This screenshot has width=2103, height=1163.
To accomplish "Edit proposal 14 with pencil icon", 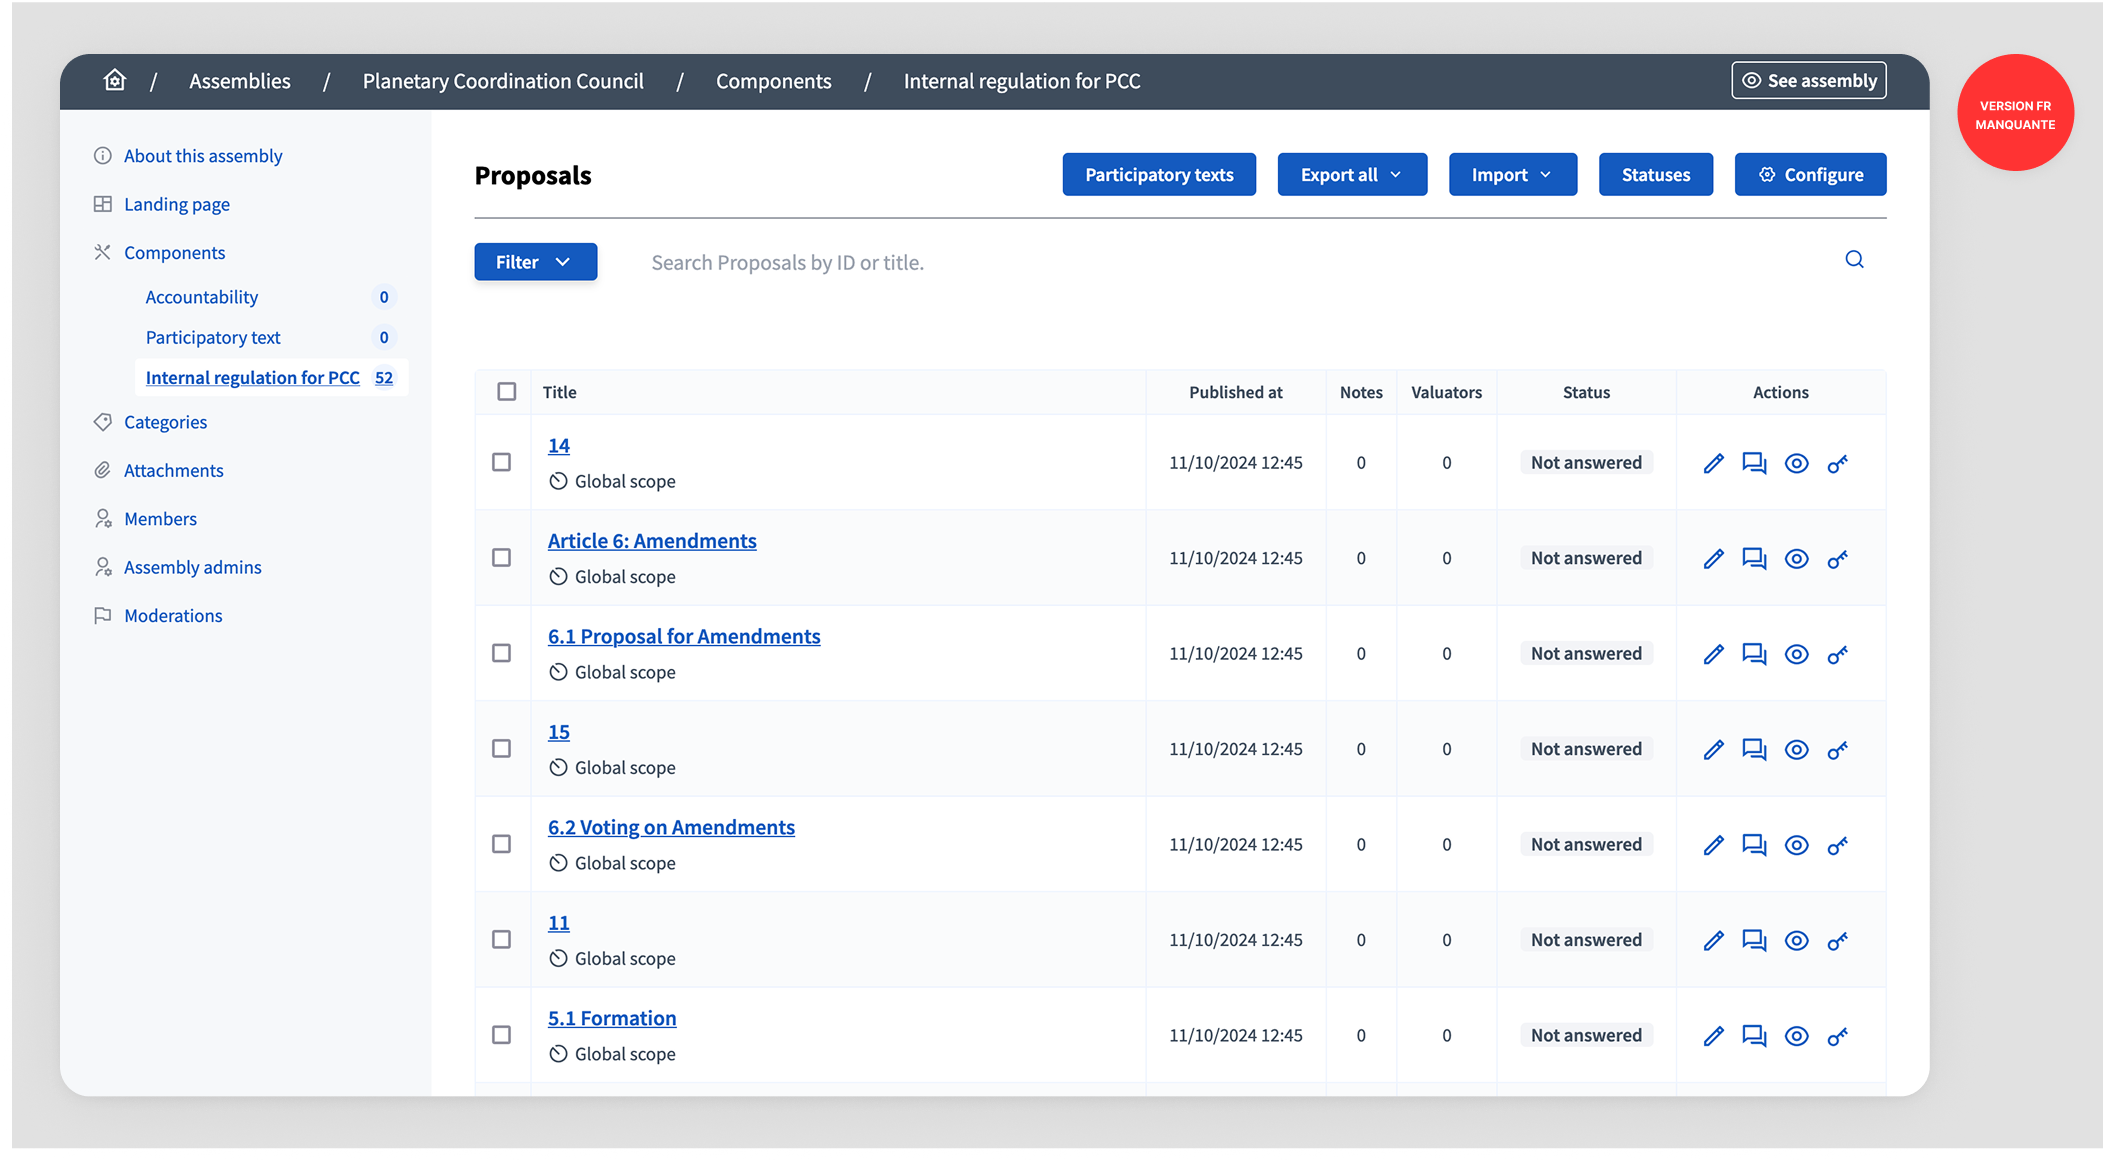I will click(x=1713, y=463).
